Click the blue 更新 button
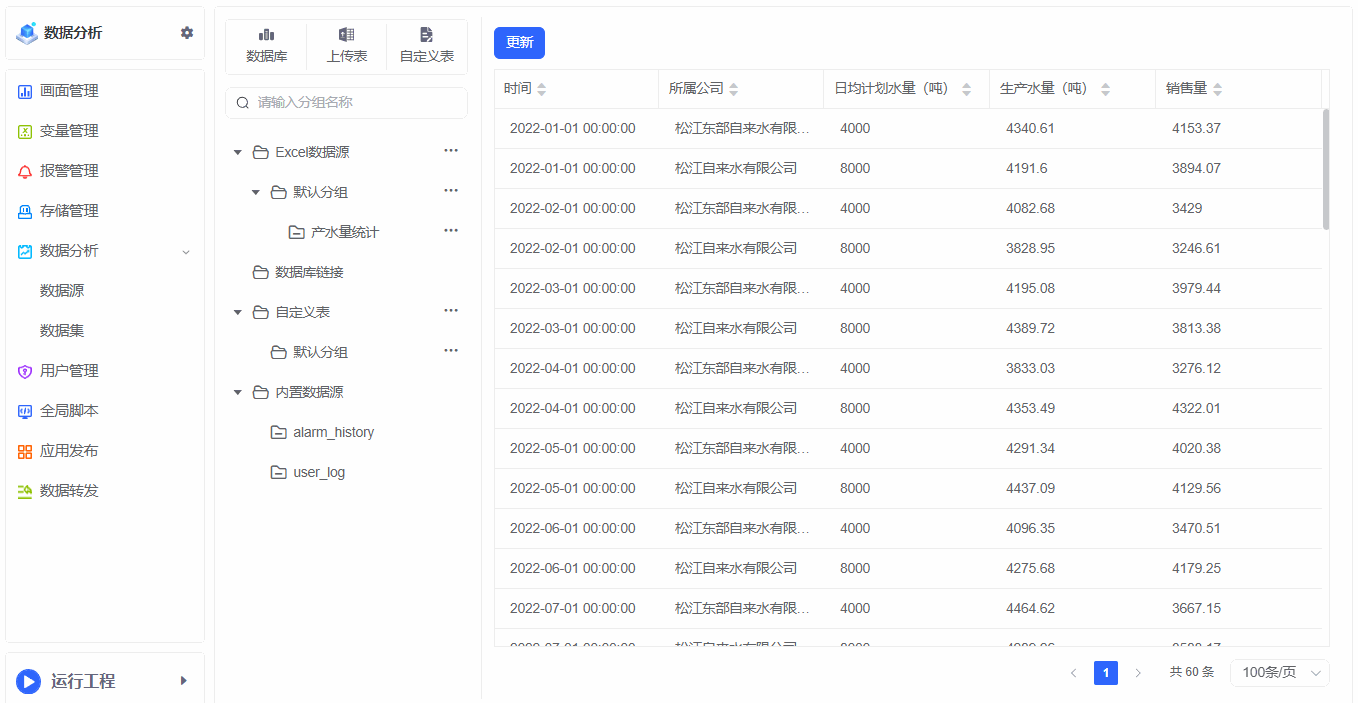Screen dimensions: 1358x703 click(x=519, y=43)
